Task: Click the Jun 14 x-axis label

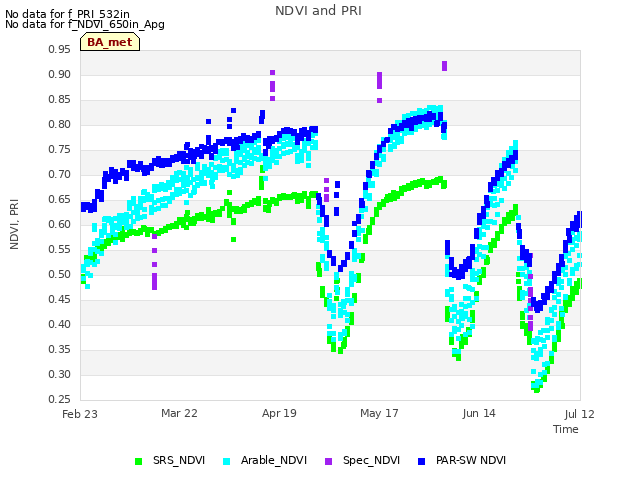Action: pos(479,413)
